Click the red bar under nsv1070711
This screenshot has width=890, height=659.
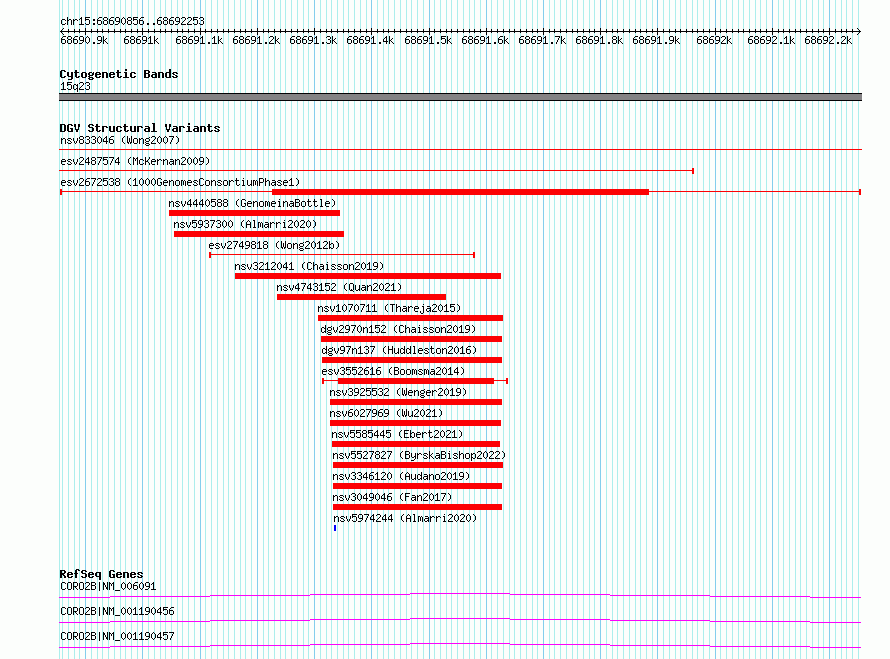click(410, 318)
